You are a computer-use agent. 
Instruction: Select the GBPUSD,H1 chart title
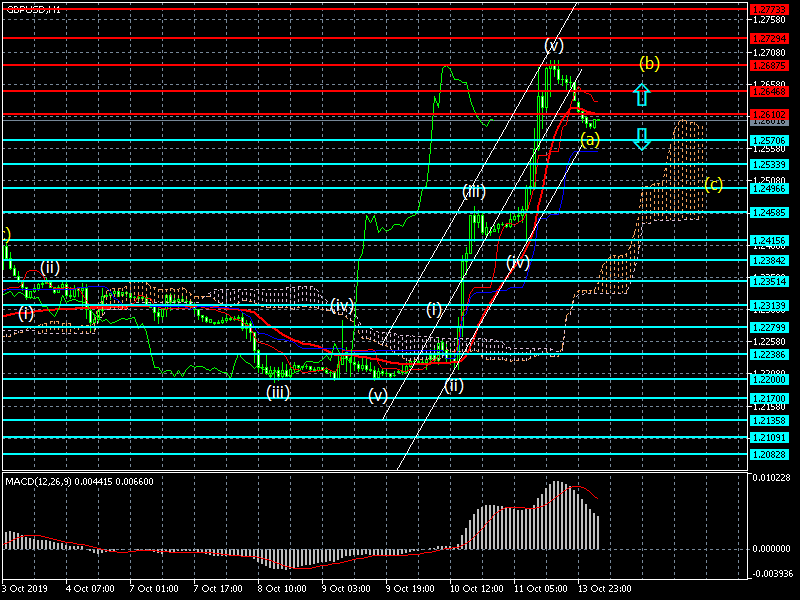[x=33, y=8]
